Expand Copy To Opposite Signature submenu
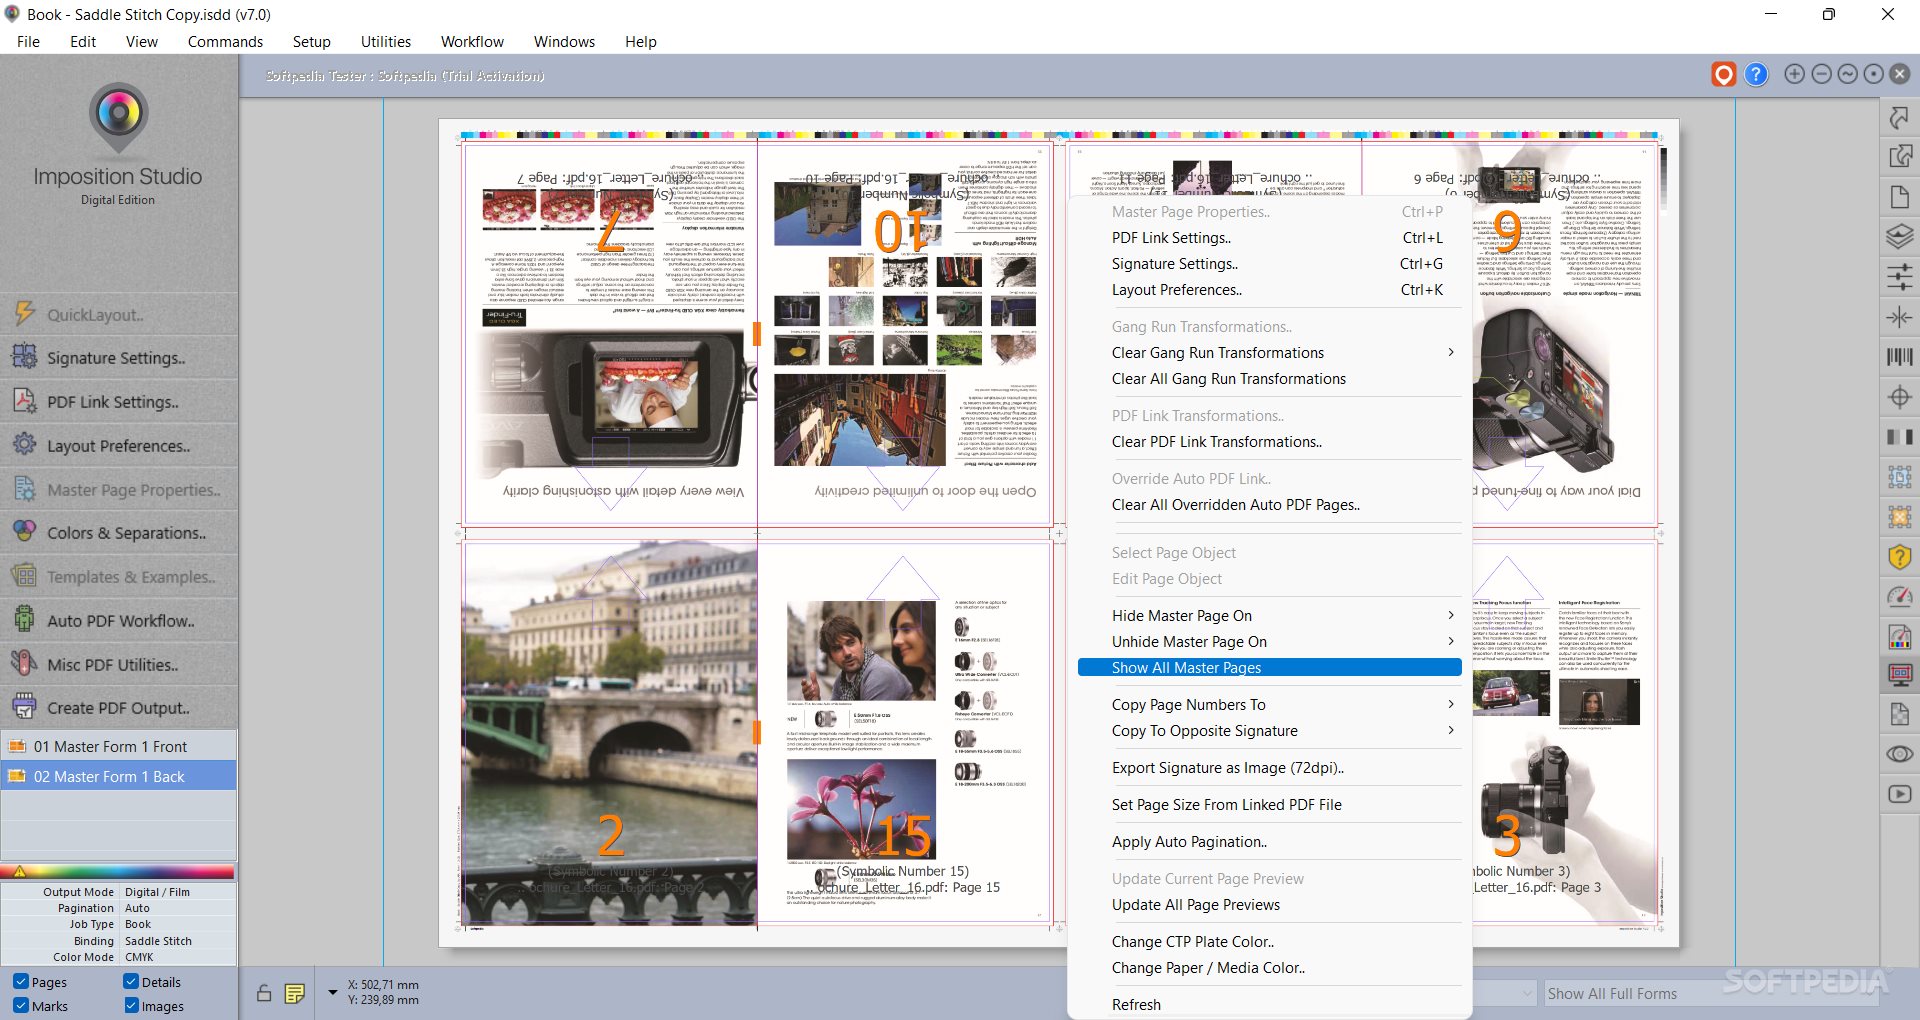The height and width of the screenshot is (1020, 1920). click(x=1270, y=731)
